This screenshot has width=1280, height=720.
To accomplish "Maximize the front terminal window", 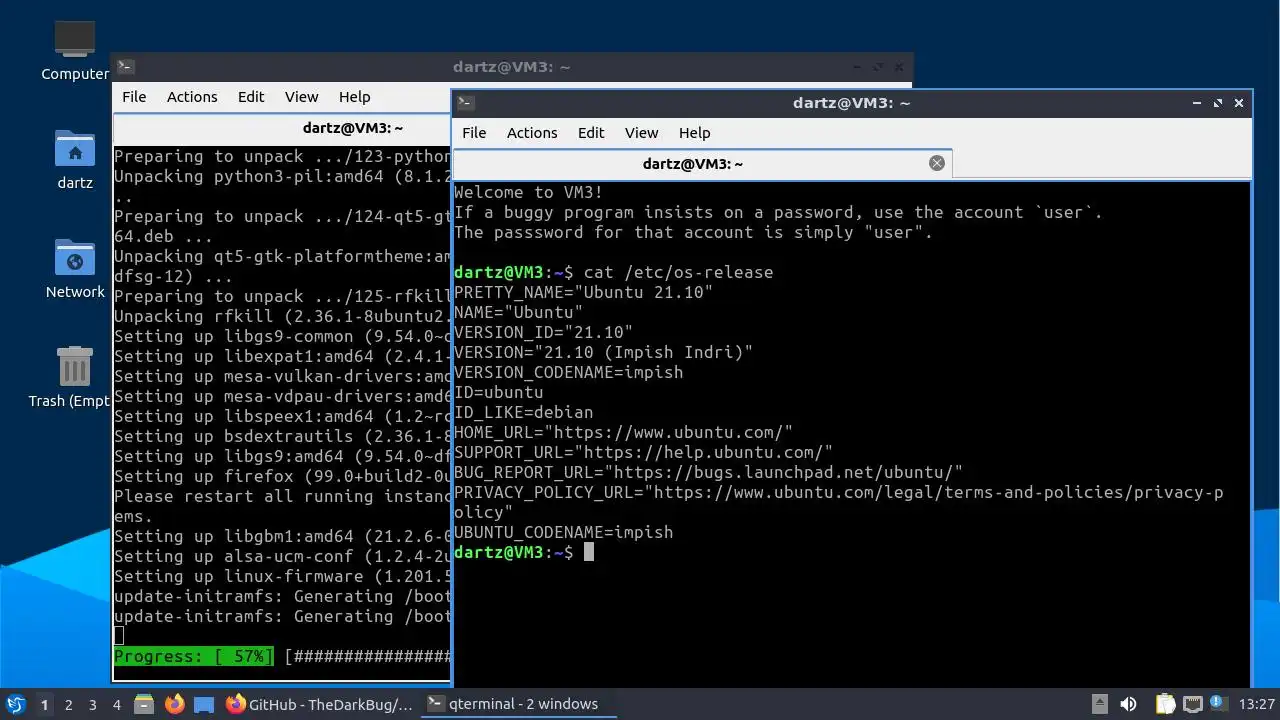I will pos(1218,103).
